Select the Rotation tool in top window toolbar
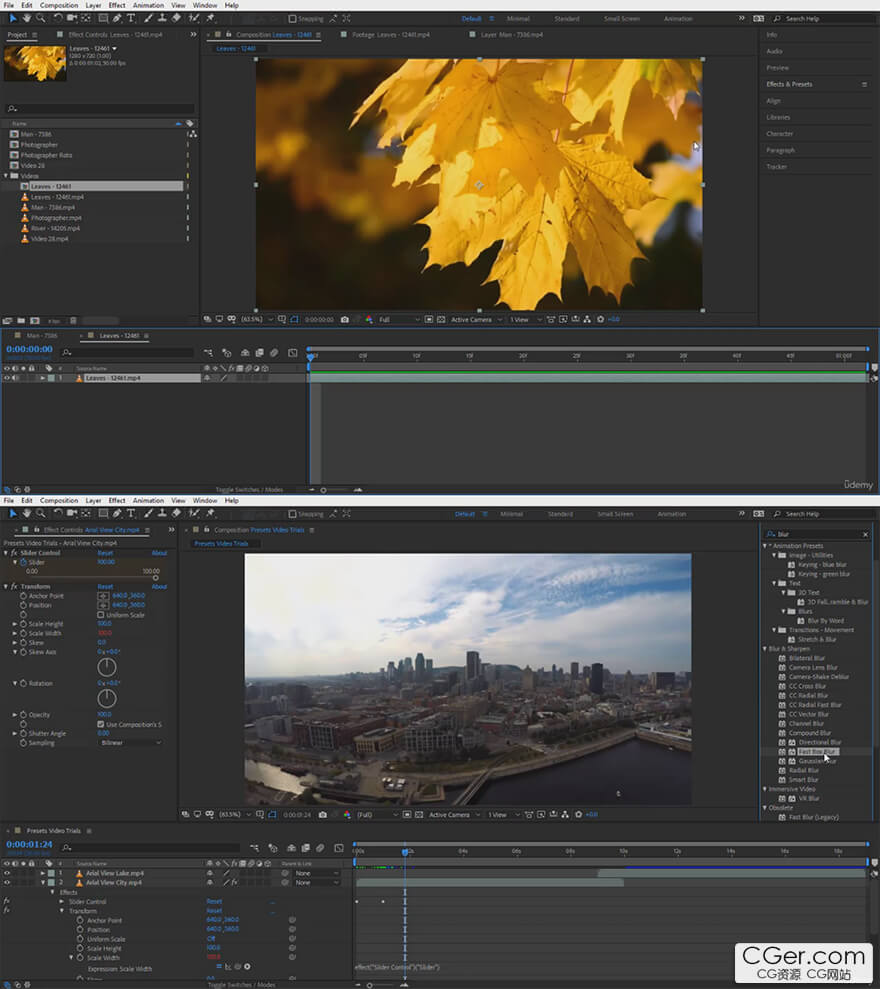880x989 pixels. pyautogui.click(x=57, y=18)
